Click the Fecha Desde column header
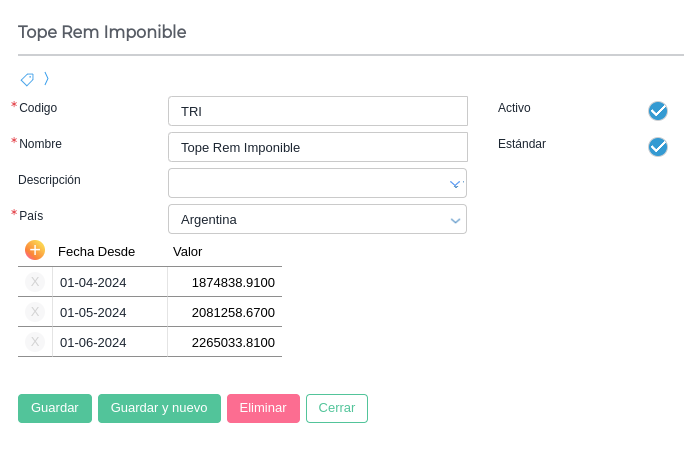The height and width of the screenshot is (466, 684). pyautogui.click(x=96, y=251)
